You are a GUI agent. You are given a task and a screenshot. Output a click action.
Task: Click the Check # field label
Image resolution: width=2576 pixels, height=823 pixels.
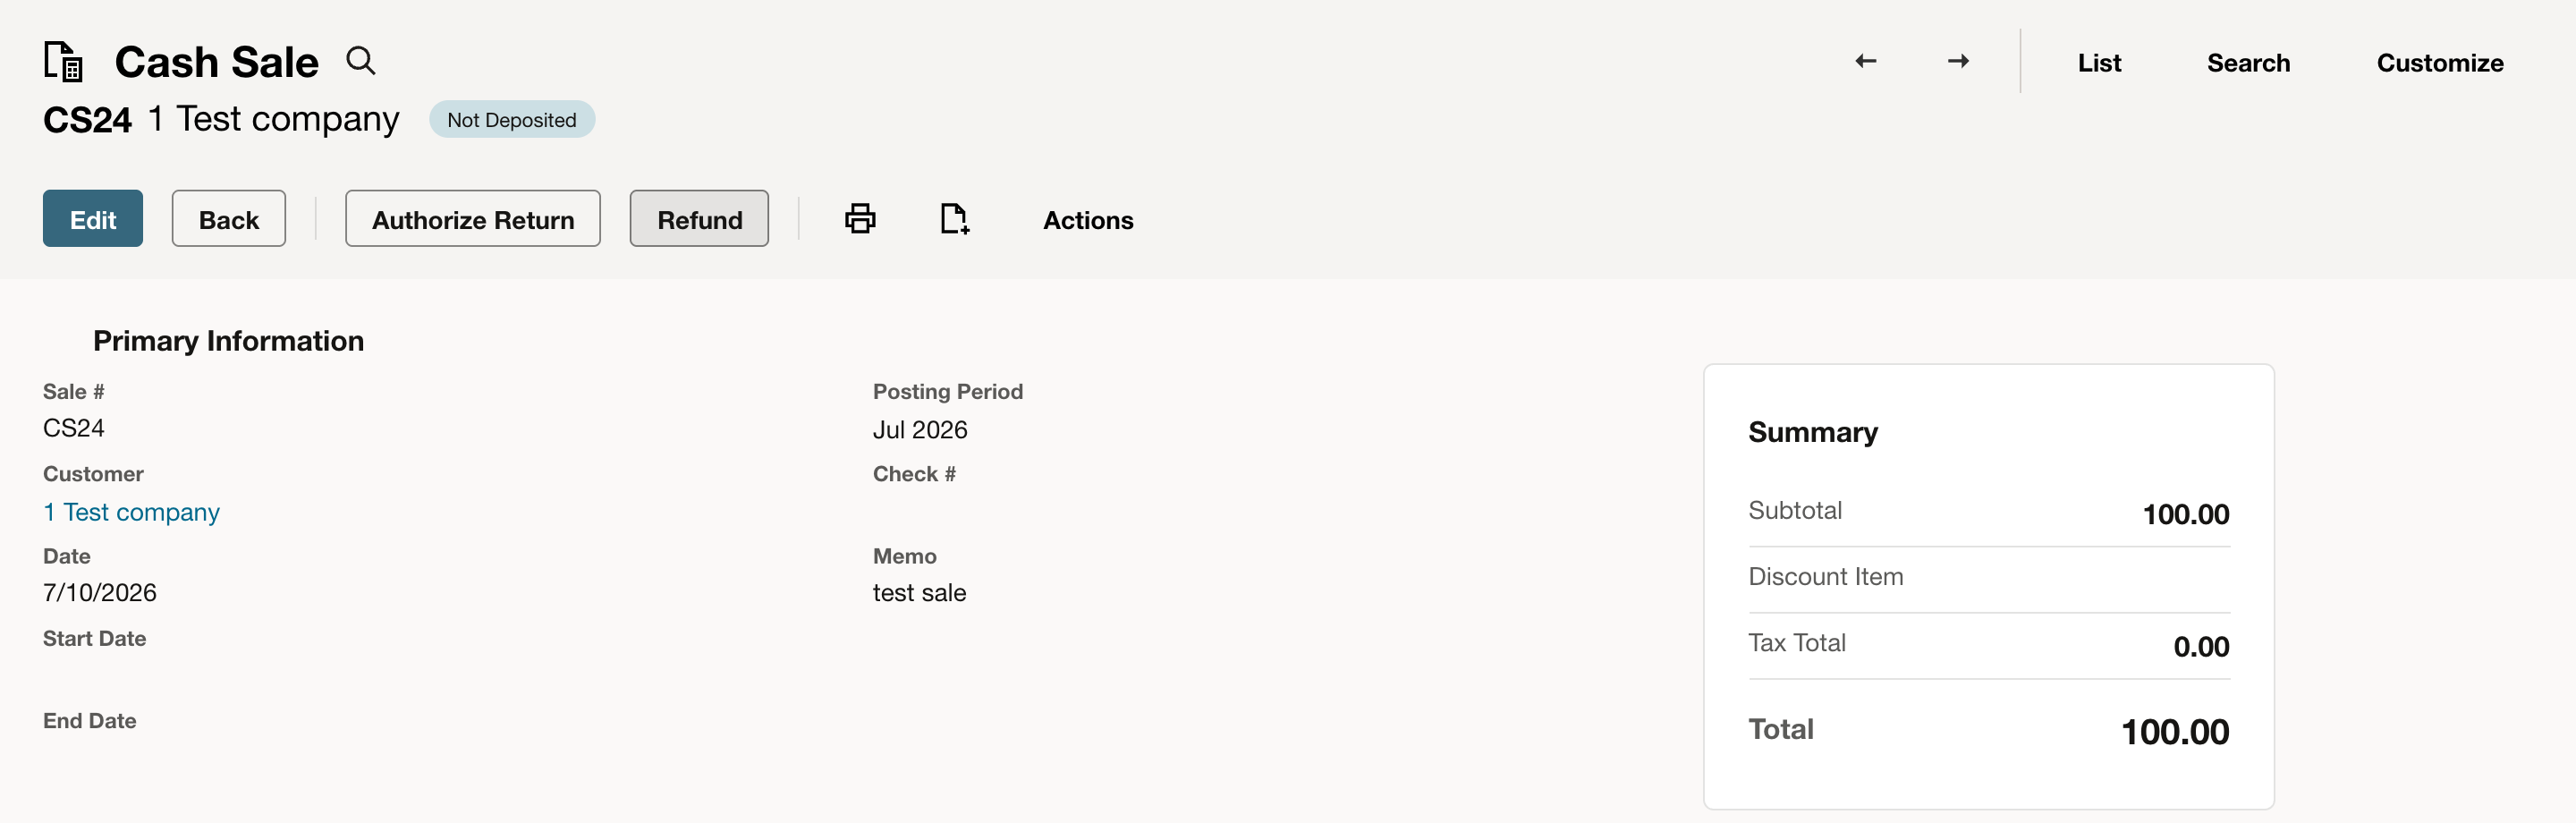(x=914, y=474)
